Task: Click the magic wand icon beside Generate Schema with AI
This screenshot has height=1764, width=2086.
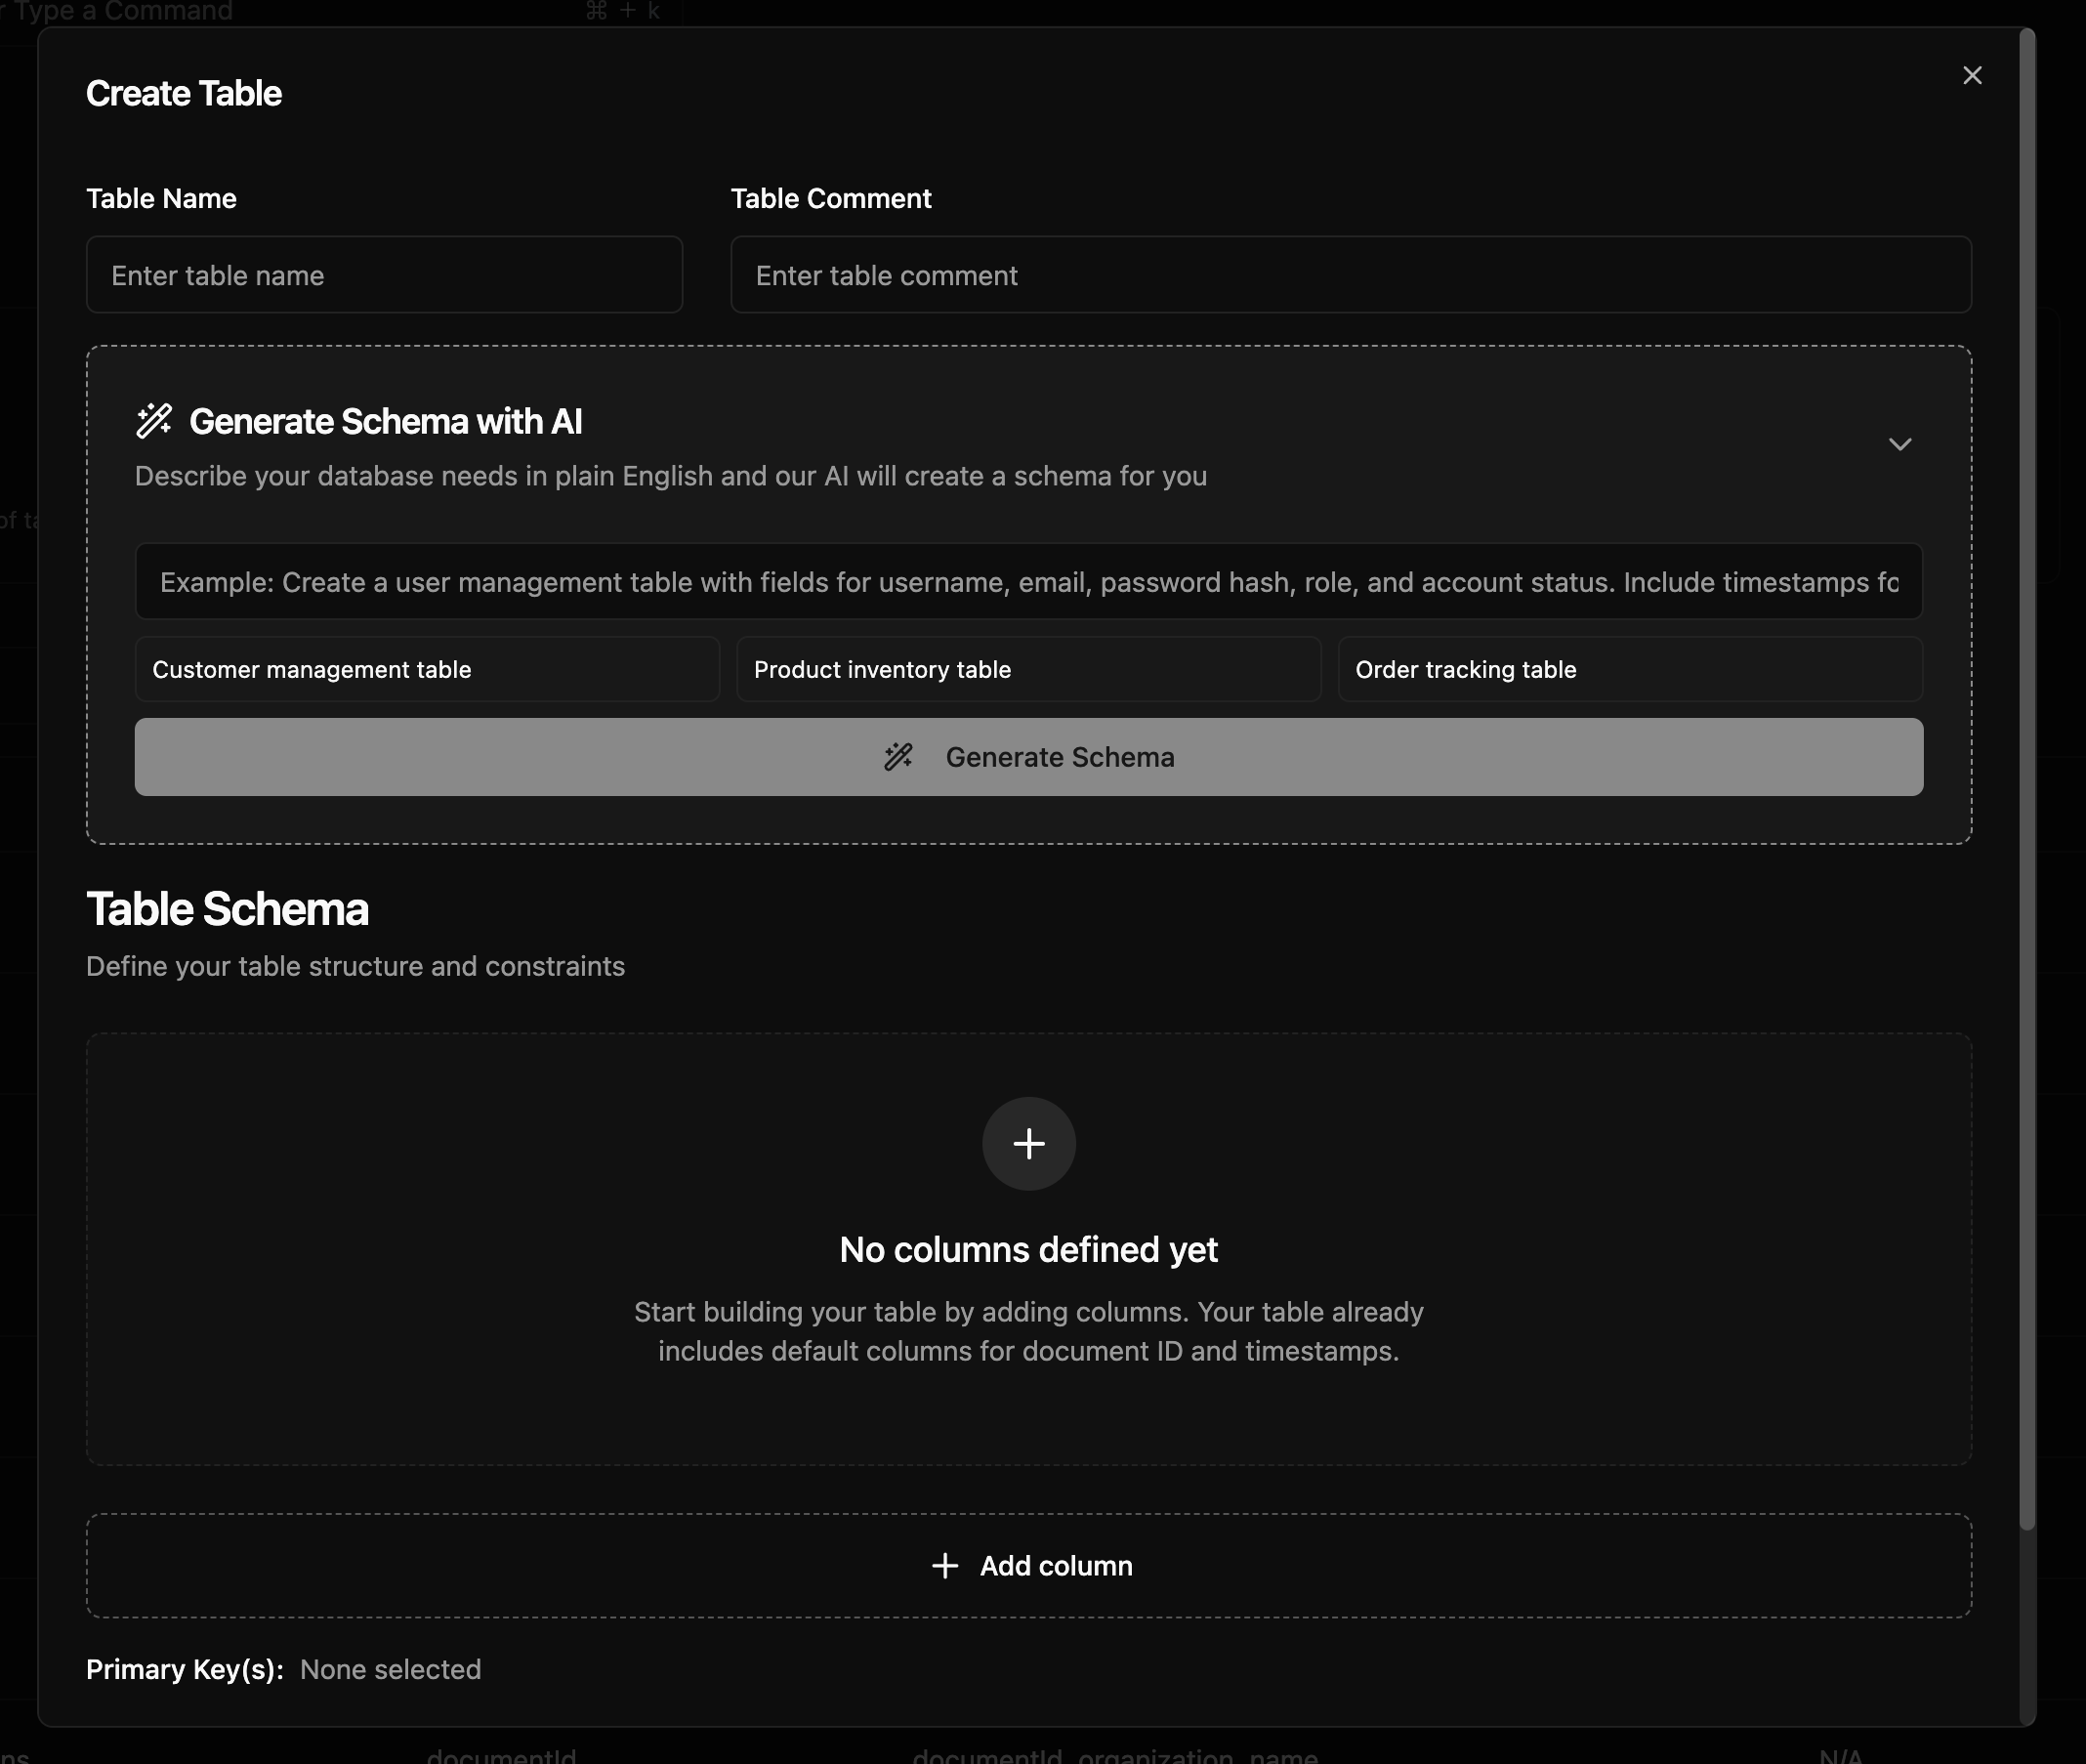Action: (x=154, y=421)
